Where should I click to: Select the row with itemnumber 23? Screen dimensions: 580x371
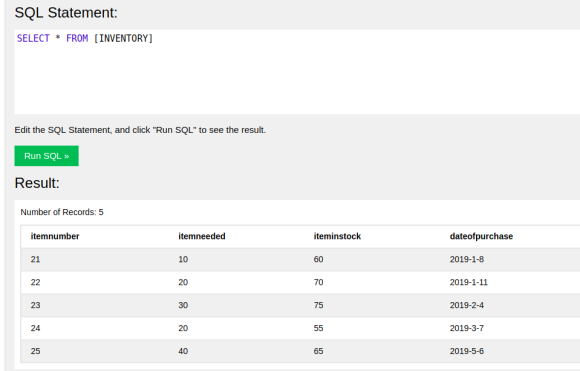300,305
